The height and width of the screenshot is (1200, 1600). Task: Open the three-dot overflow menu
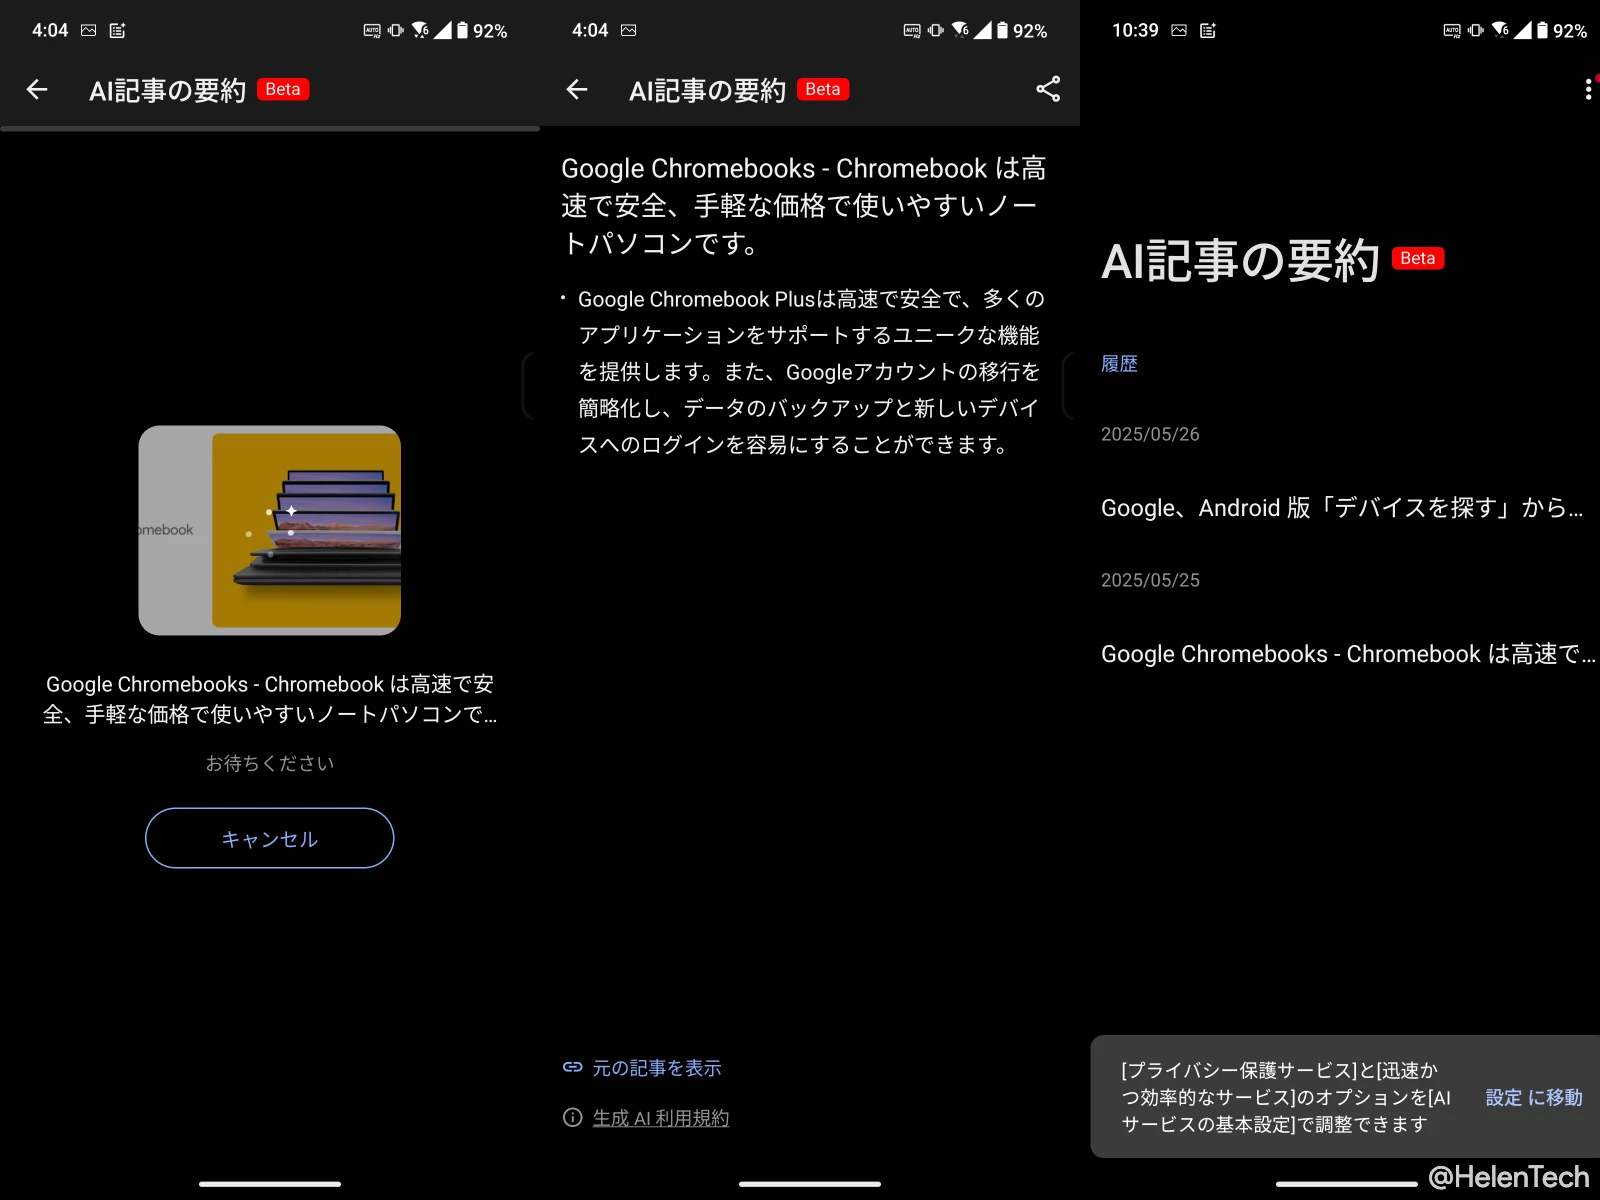[x=1588, y=90]
